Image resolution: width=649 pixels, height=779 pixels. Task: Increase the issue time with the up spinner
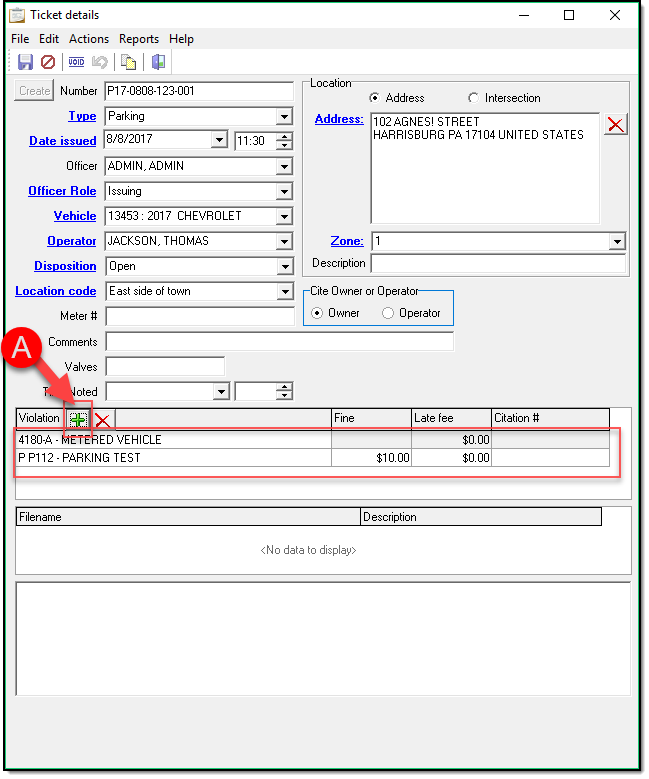284,137
